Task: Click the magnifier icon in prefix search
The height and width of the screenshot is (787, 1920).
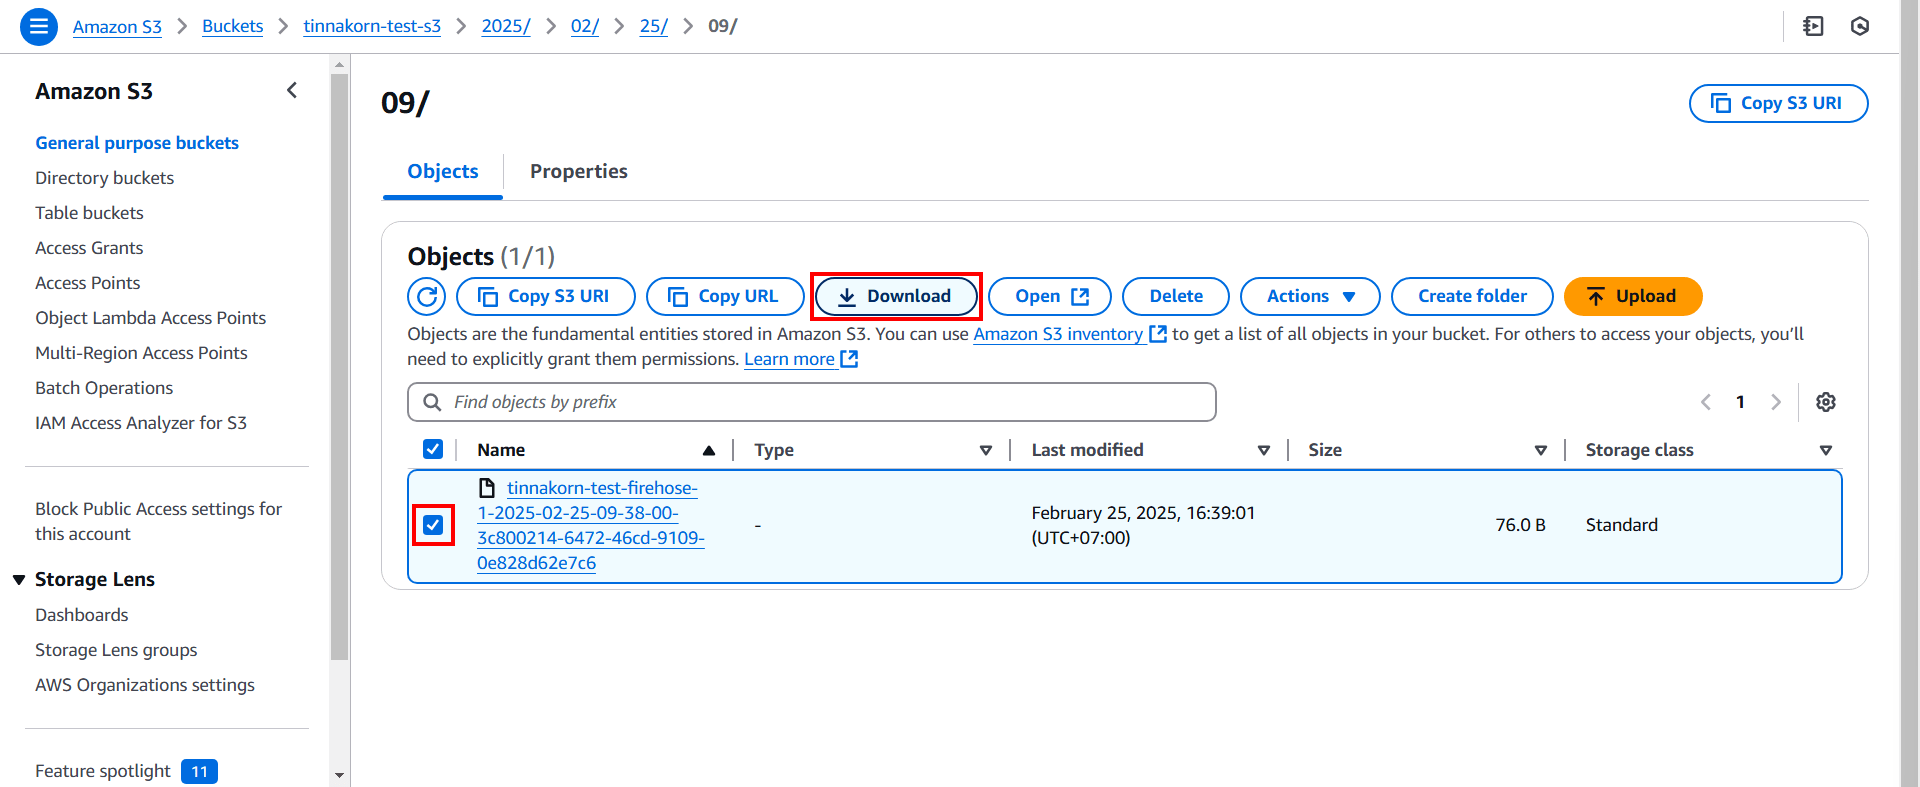Action: 432,402
